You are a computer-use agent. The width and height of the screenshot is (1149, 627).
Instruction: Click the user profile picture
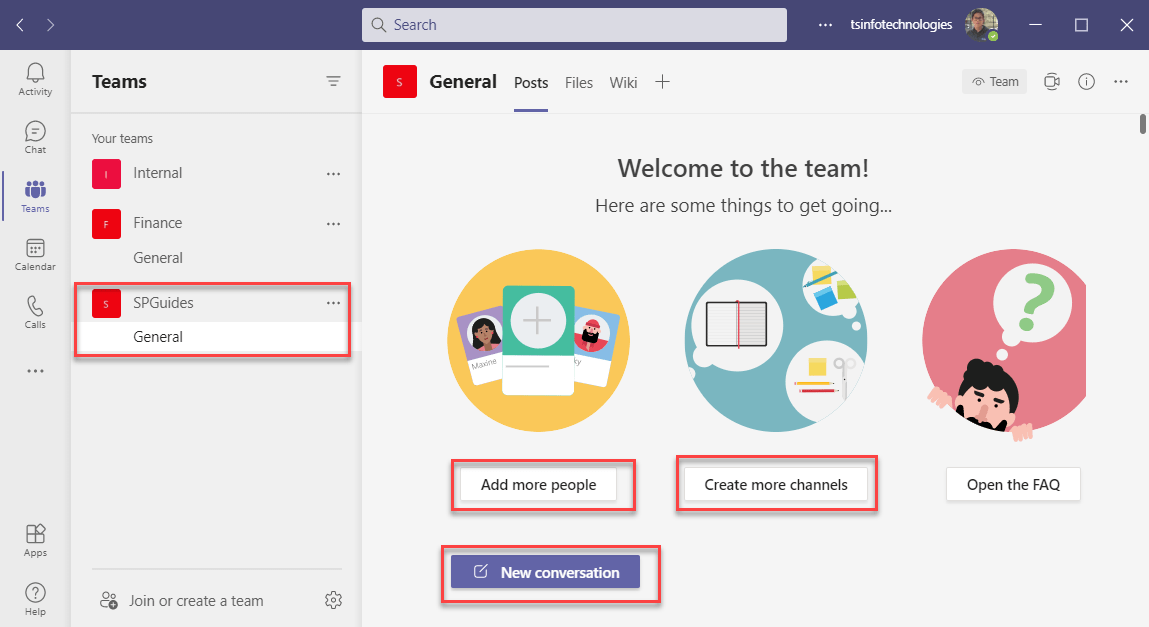tap(981, 25)
